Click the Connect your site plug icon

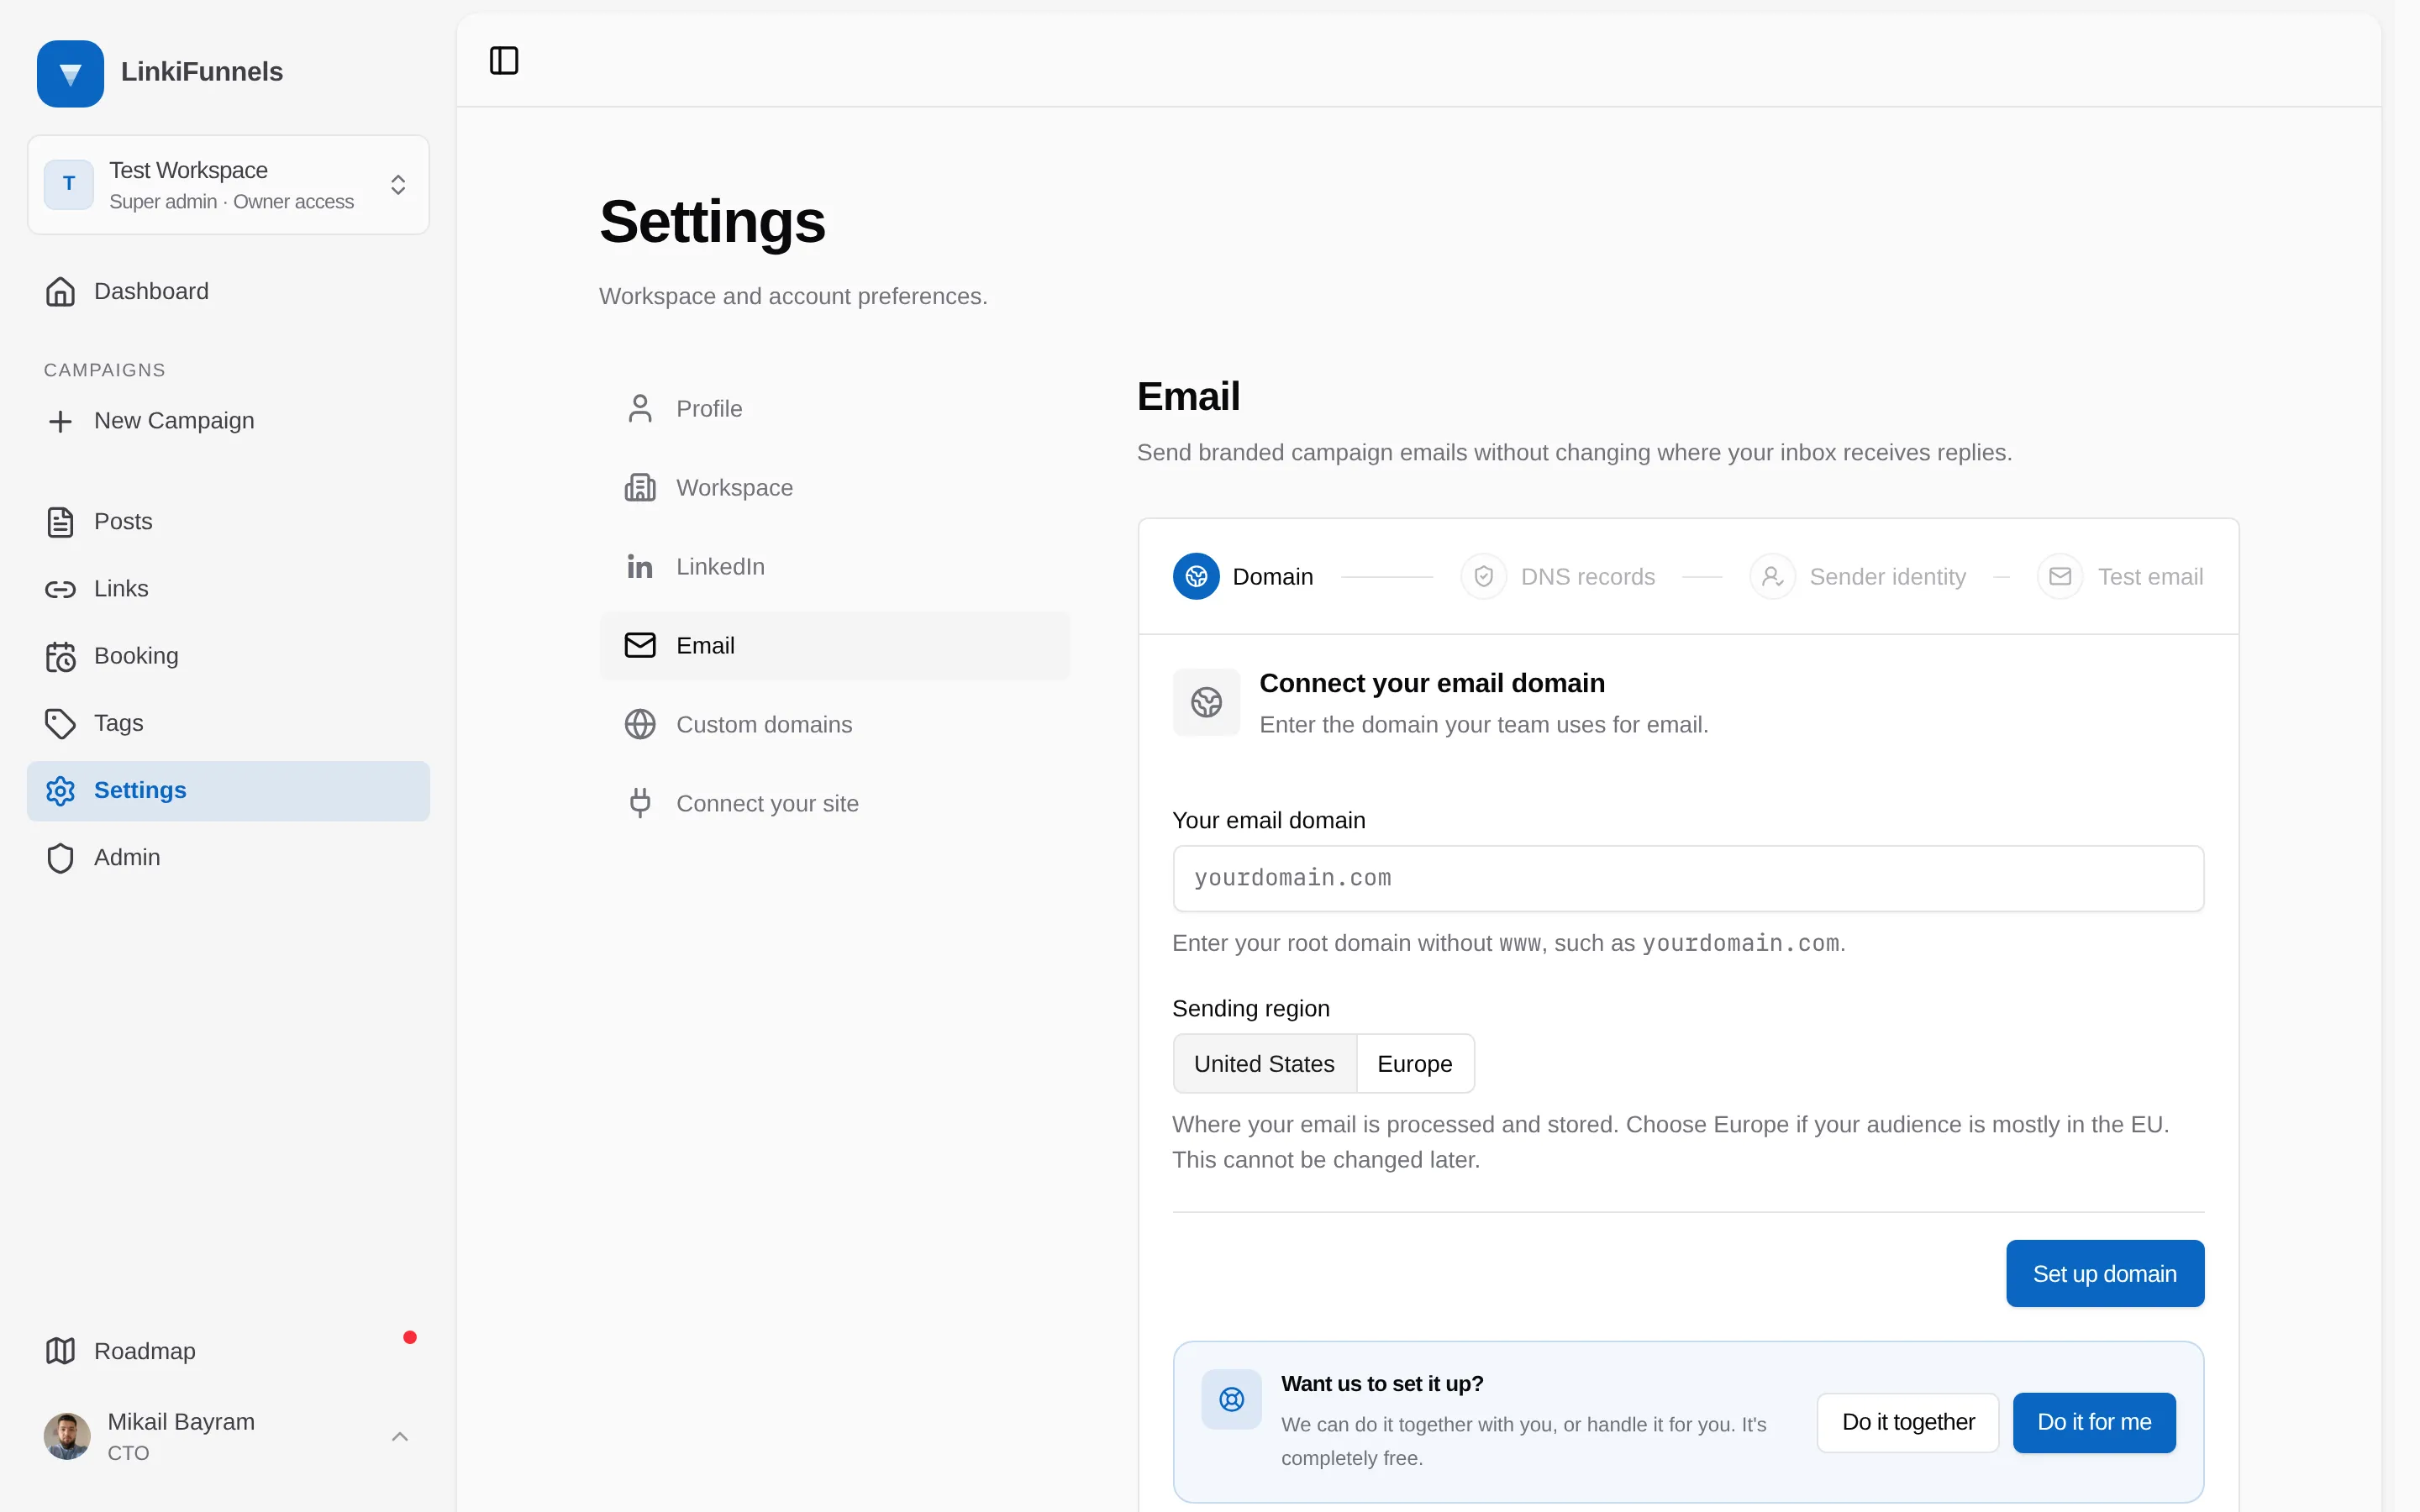click(x=640, y=803)
